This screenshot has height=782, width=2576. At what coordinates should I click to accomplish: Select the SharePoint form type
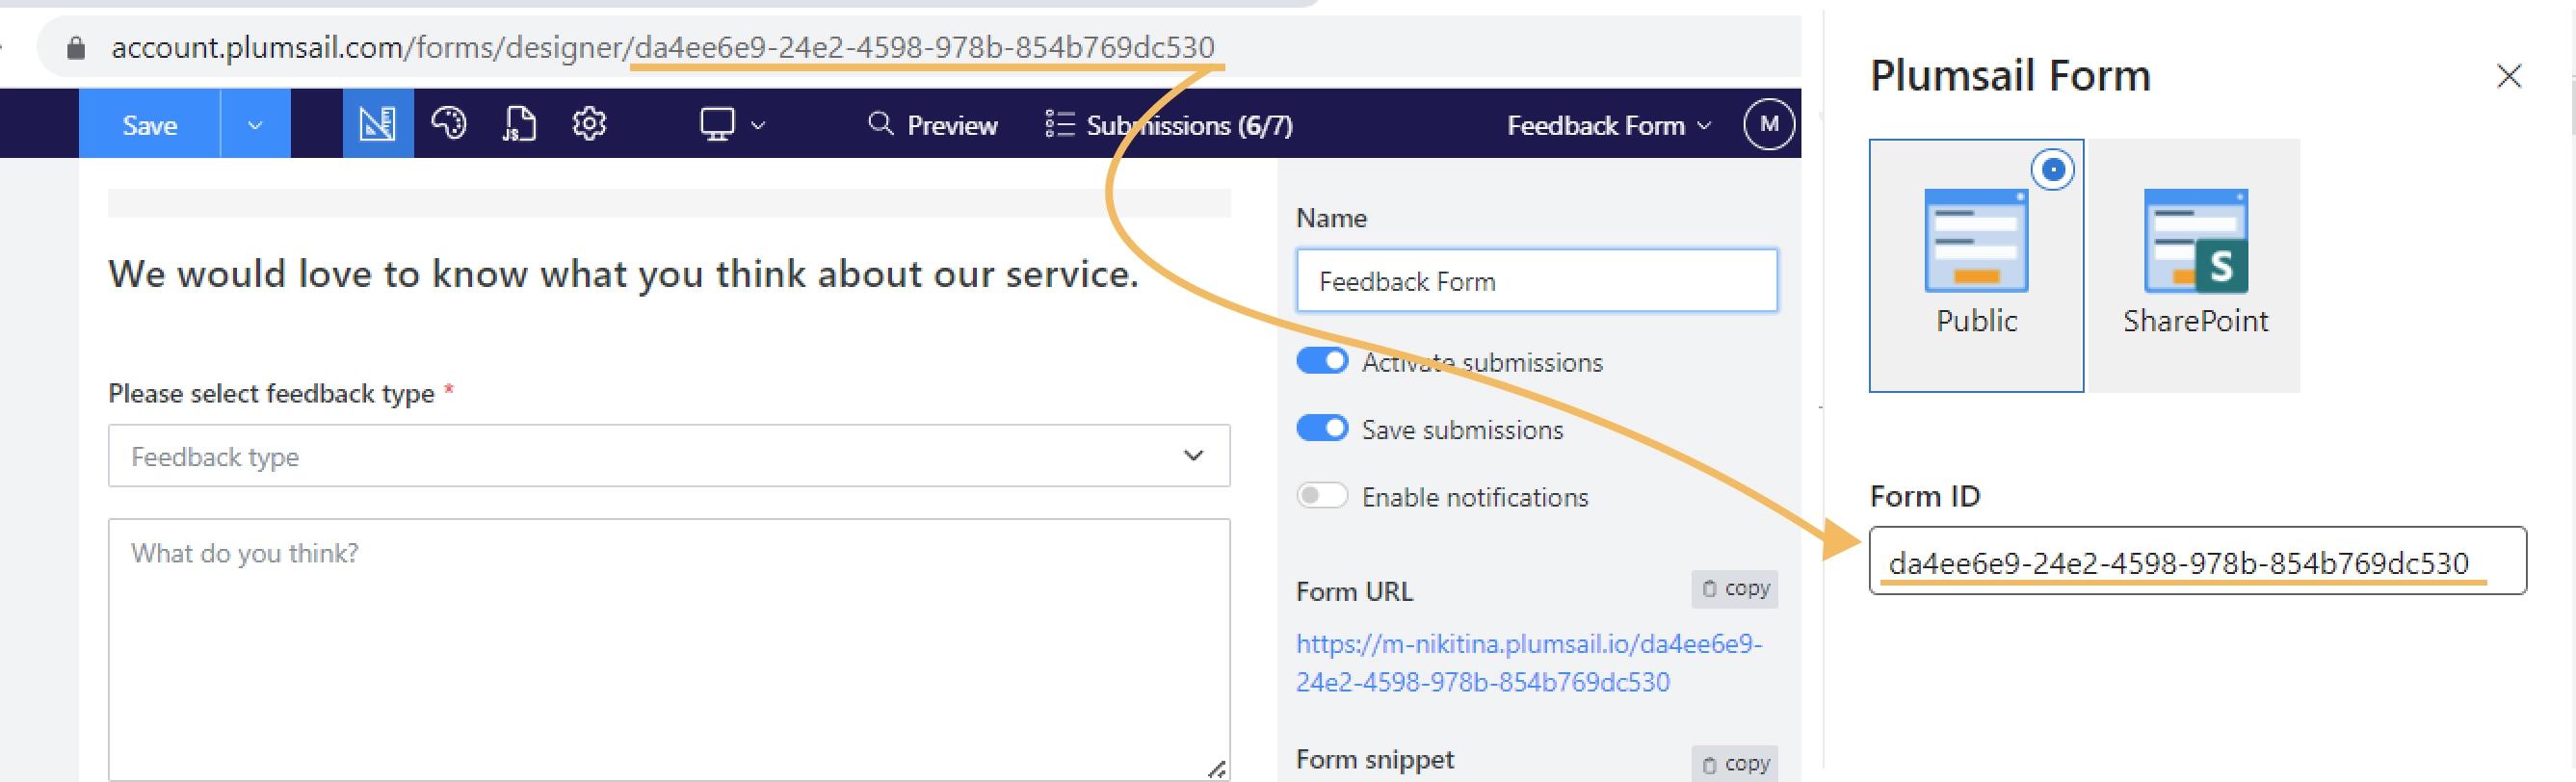2195,266
